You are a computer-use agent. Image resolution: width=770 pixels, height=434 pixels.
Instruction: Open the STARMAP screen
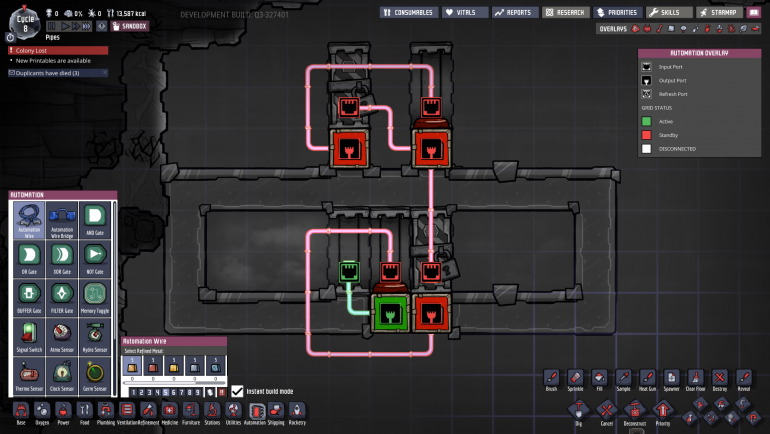click(x=719, y=12)
